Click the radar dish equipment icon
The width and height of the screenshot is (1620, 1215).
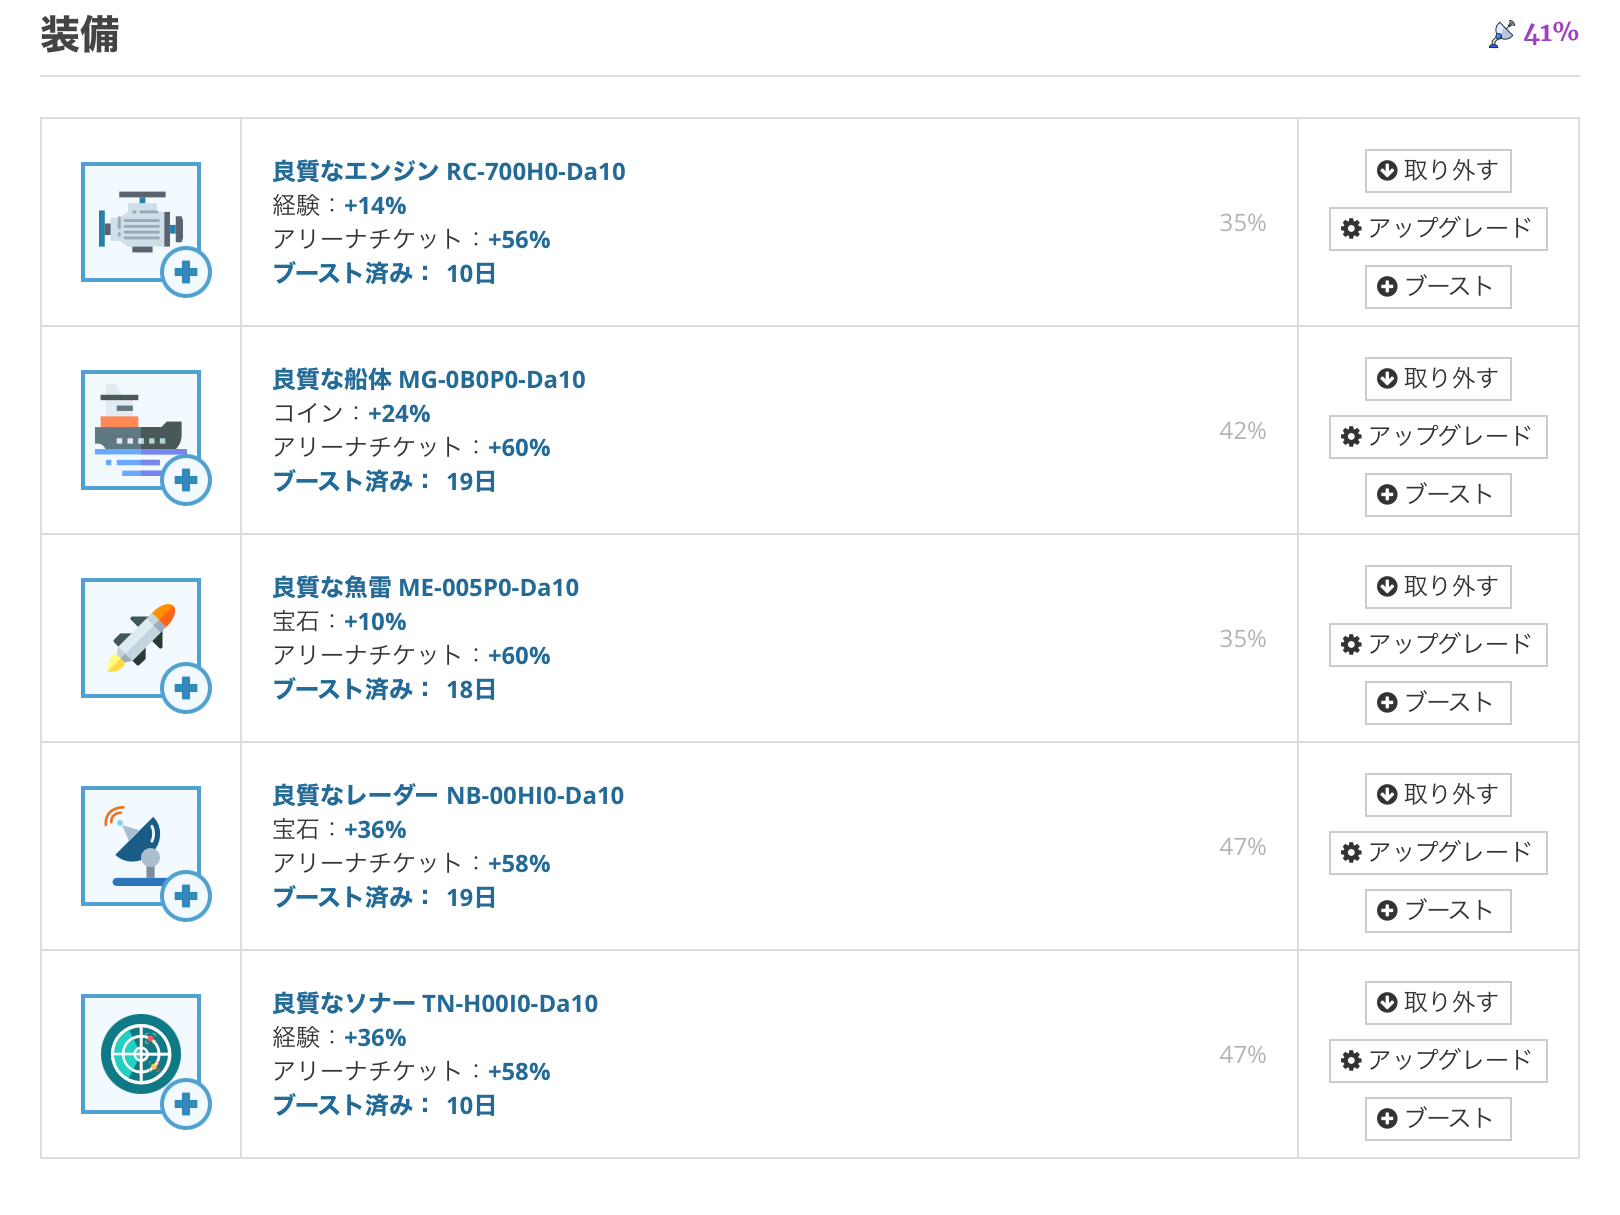click(x=141, y=846)
